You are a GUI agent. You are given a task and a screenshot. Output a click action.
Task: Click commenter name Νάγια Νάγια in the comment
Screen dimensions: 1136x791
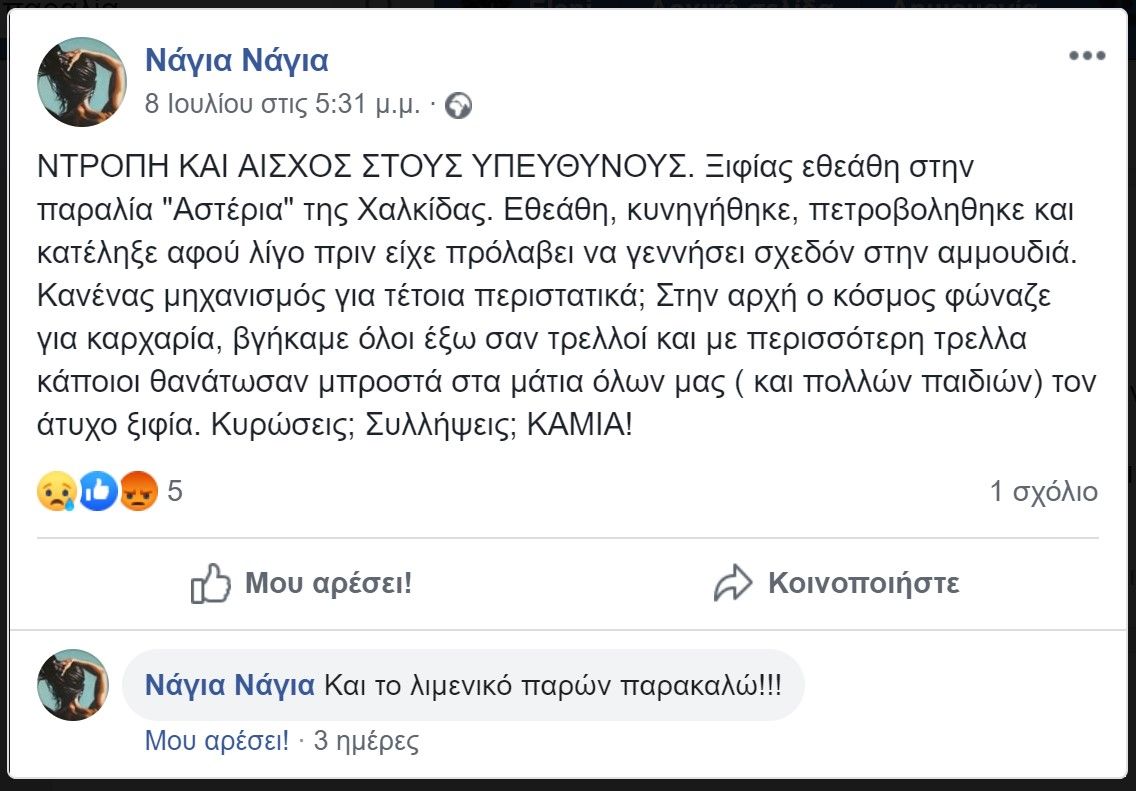tap(230, 686)
